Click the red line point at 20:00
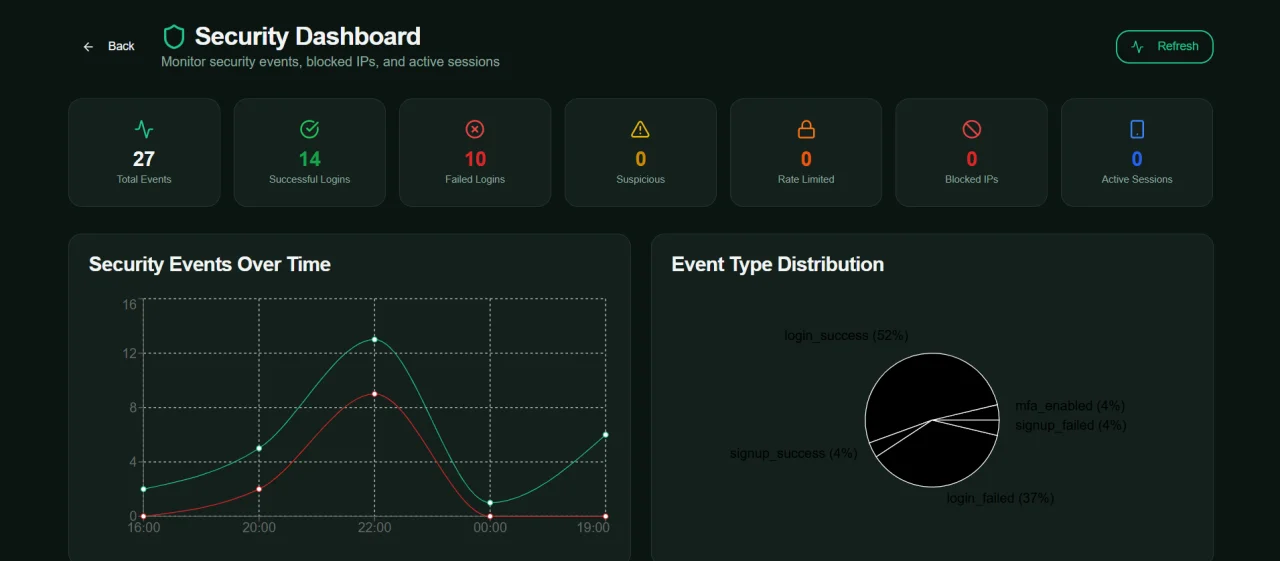The height and width of the screenshot is (561, 1280). pyautogui.click(x=259, y=489)
